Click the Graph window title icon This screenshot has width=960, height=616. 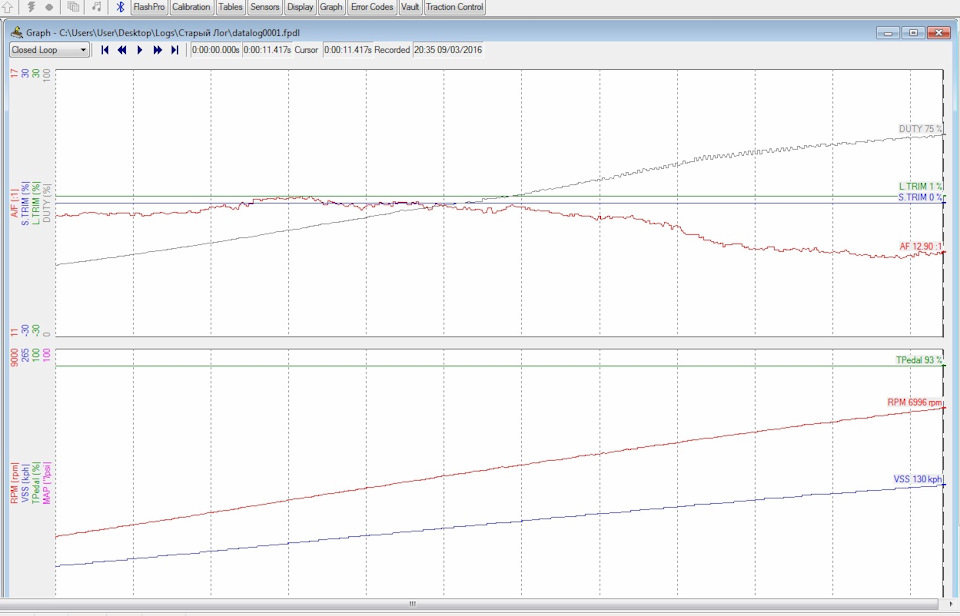[17, 32]
